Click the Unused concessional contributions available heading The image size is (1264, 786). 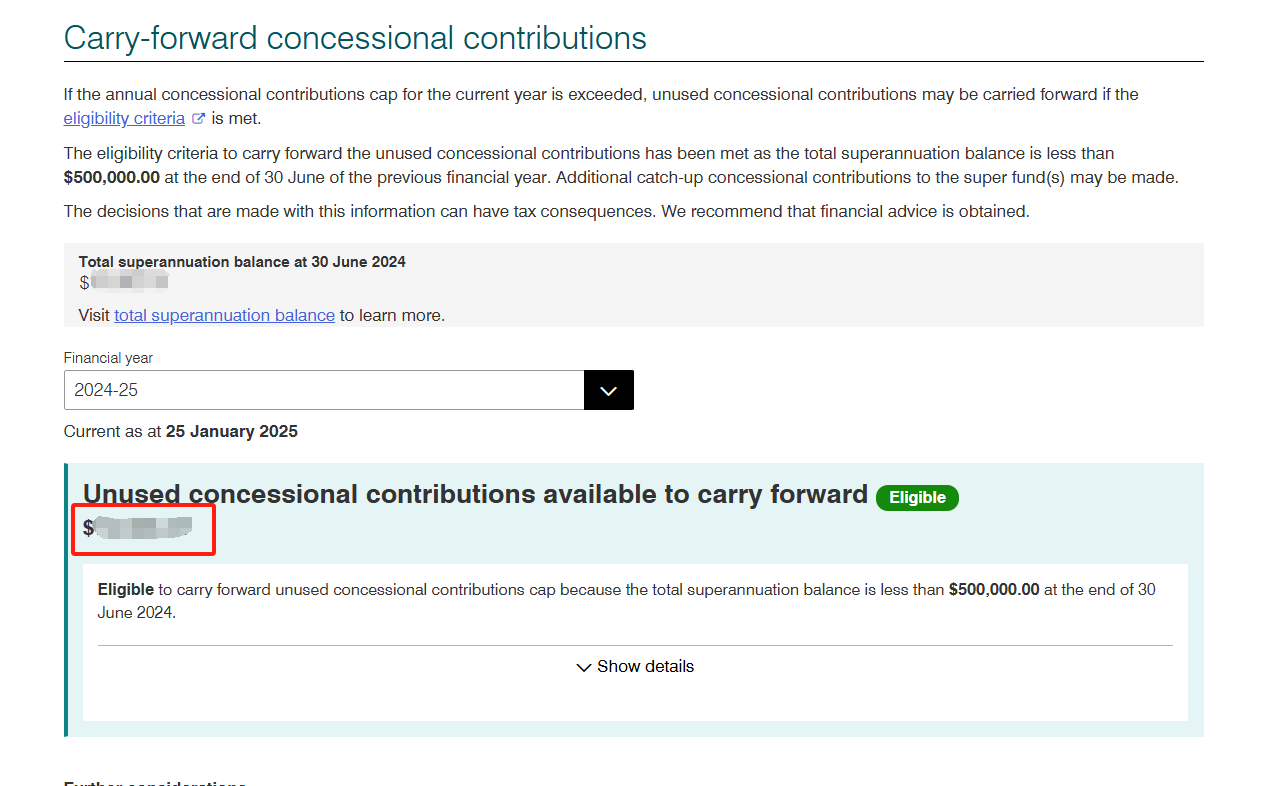click(475, 494)
